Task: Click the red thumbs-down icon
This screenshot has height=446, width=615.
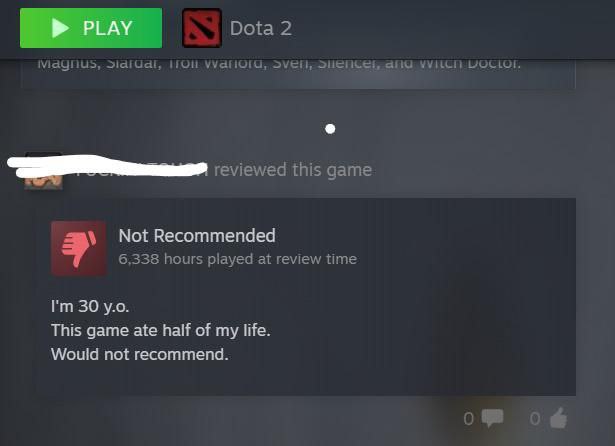Action: click(79, 249)
